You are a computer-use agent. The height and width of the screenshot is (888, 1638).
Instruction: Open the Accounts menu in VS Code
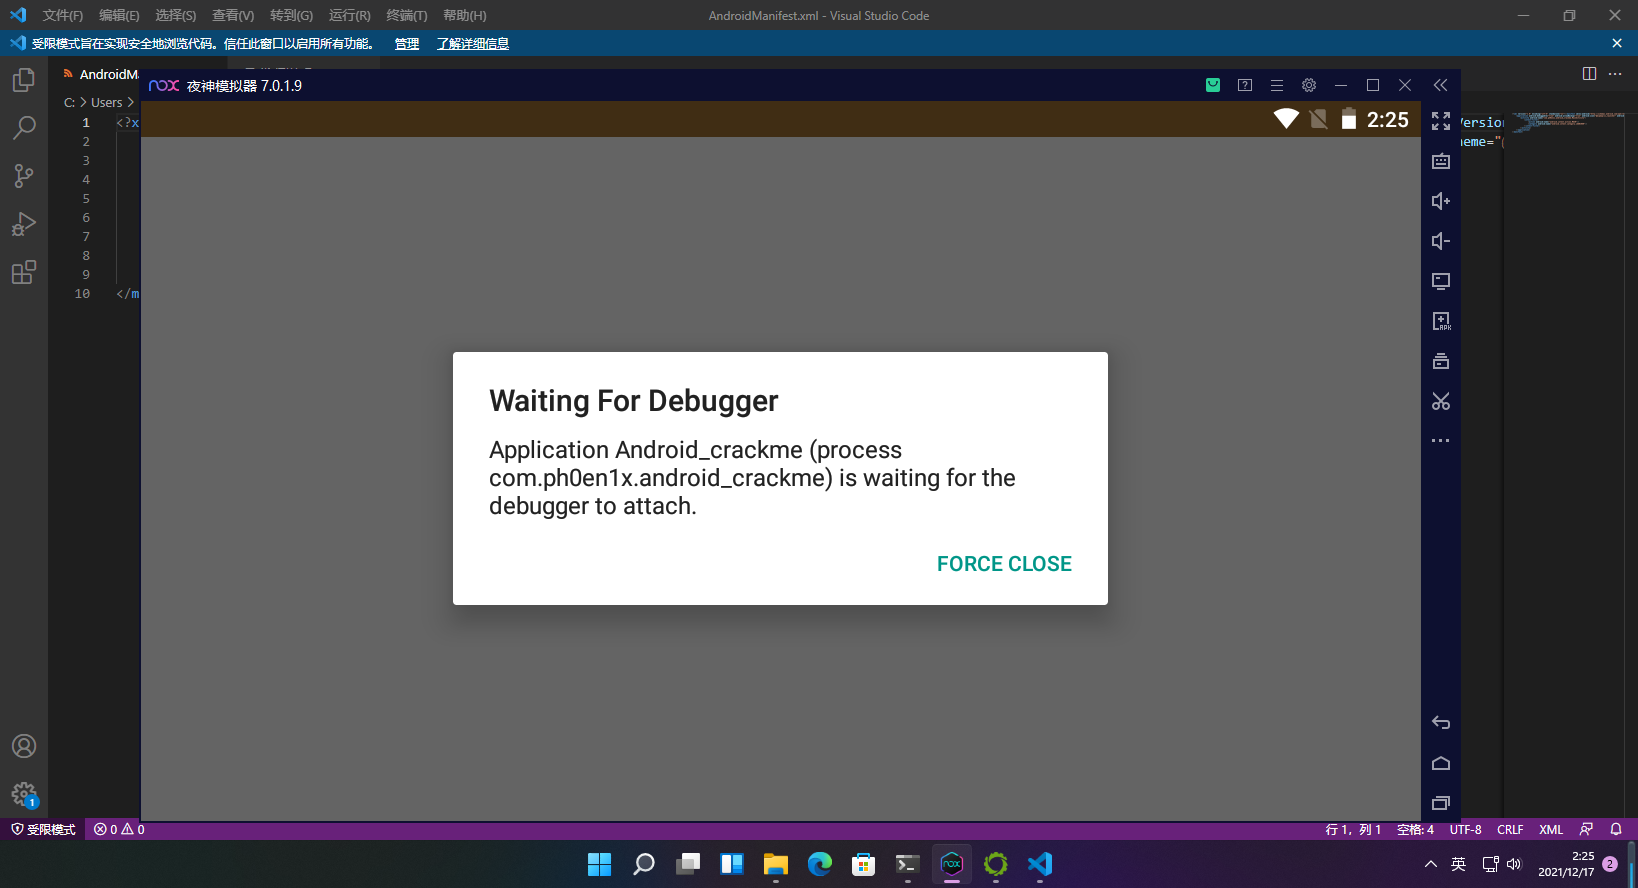(24, 746)
